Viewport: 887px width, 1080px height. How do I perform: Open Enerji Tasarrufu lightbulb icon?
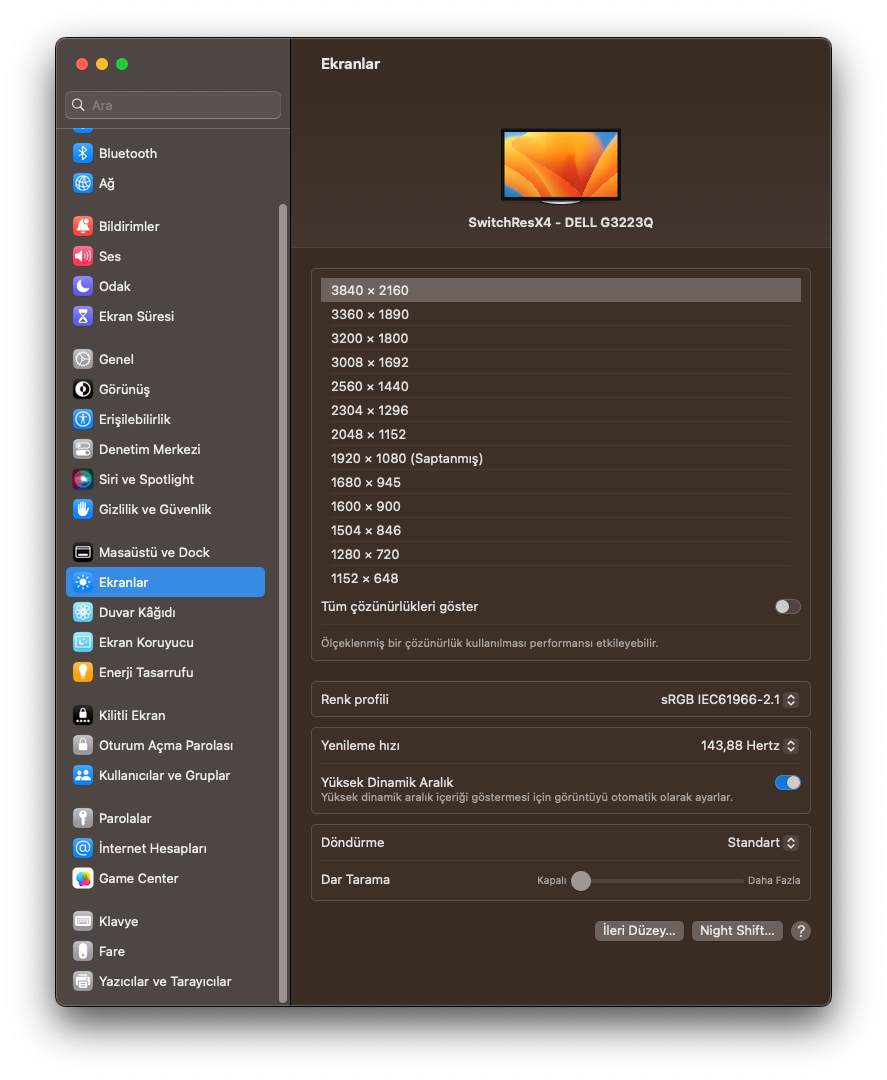point(83,672)
